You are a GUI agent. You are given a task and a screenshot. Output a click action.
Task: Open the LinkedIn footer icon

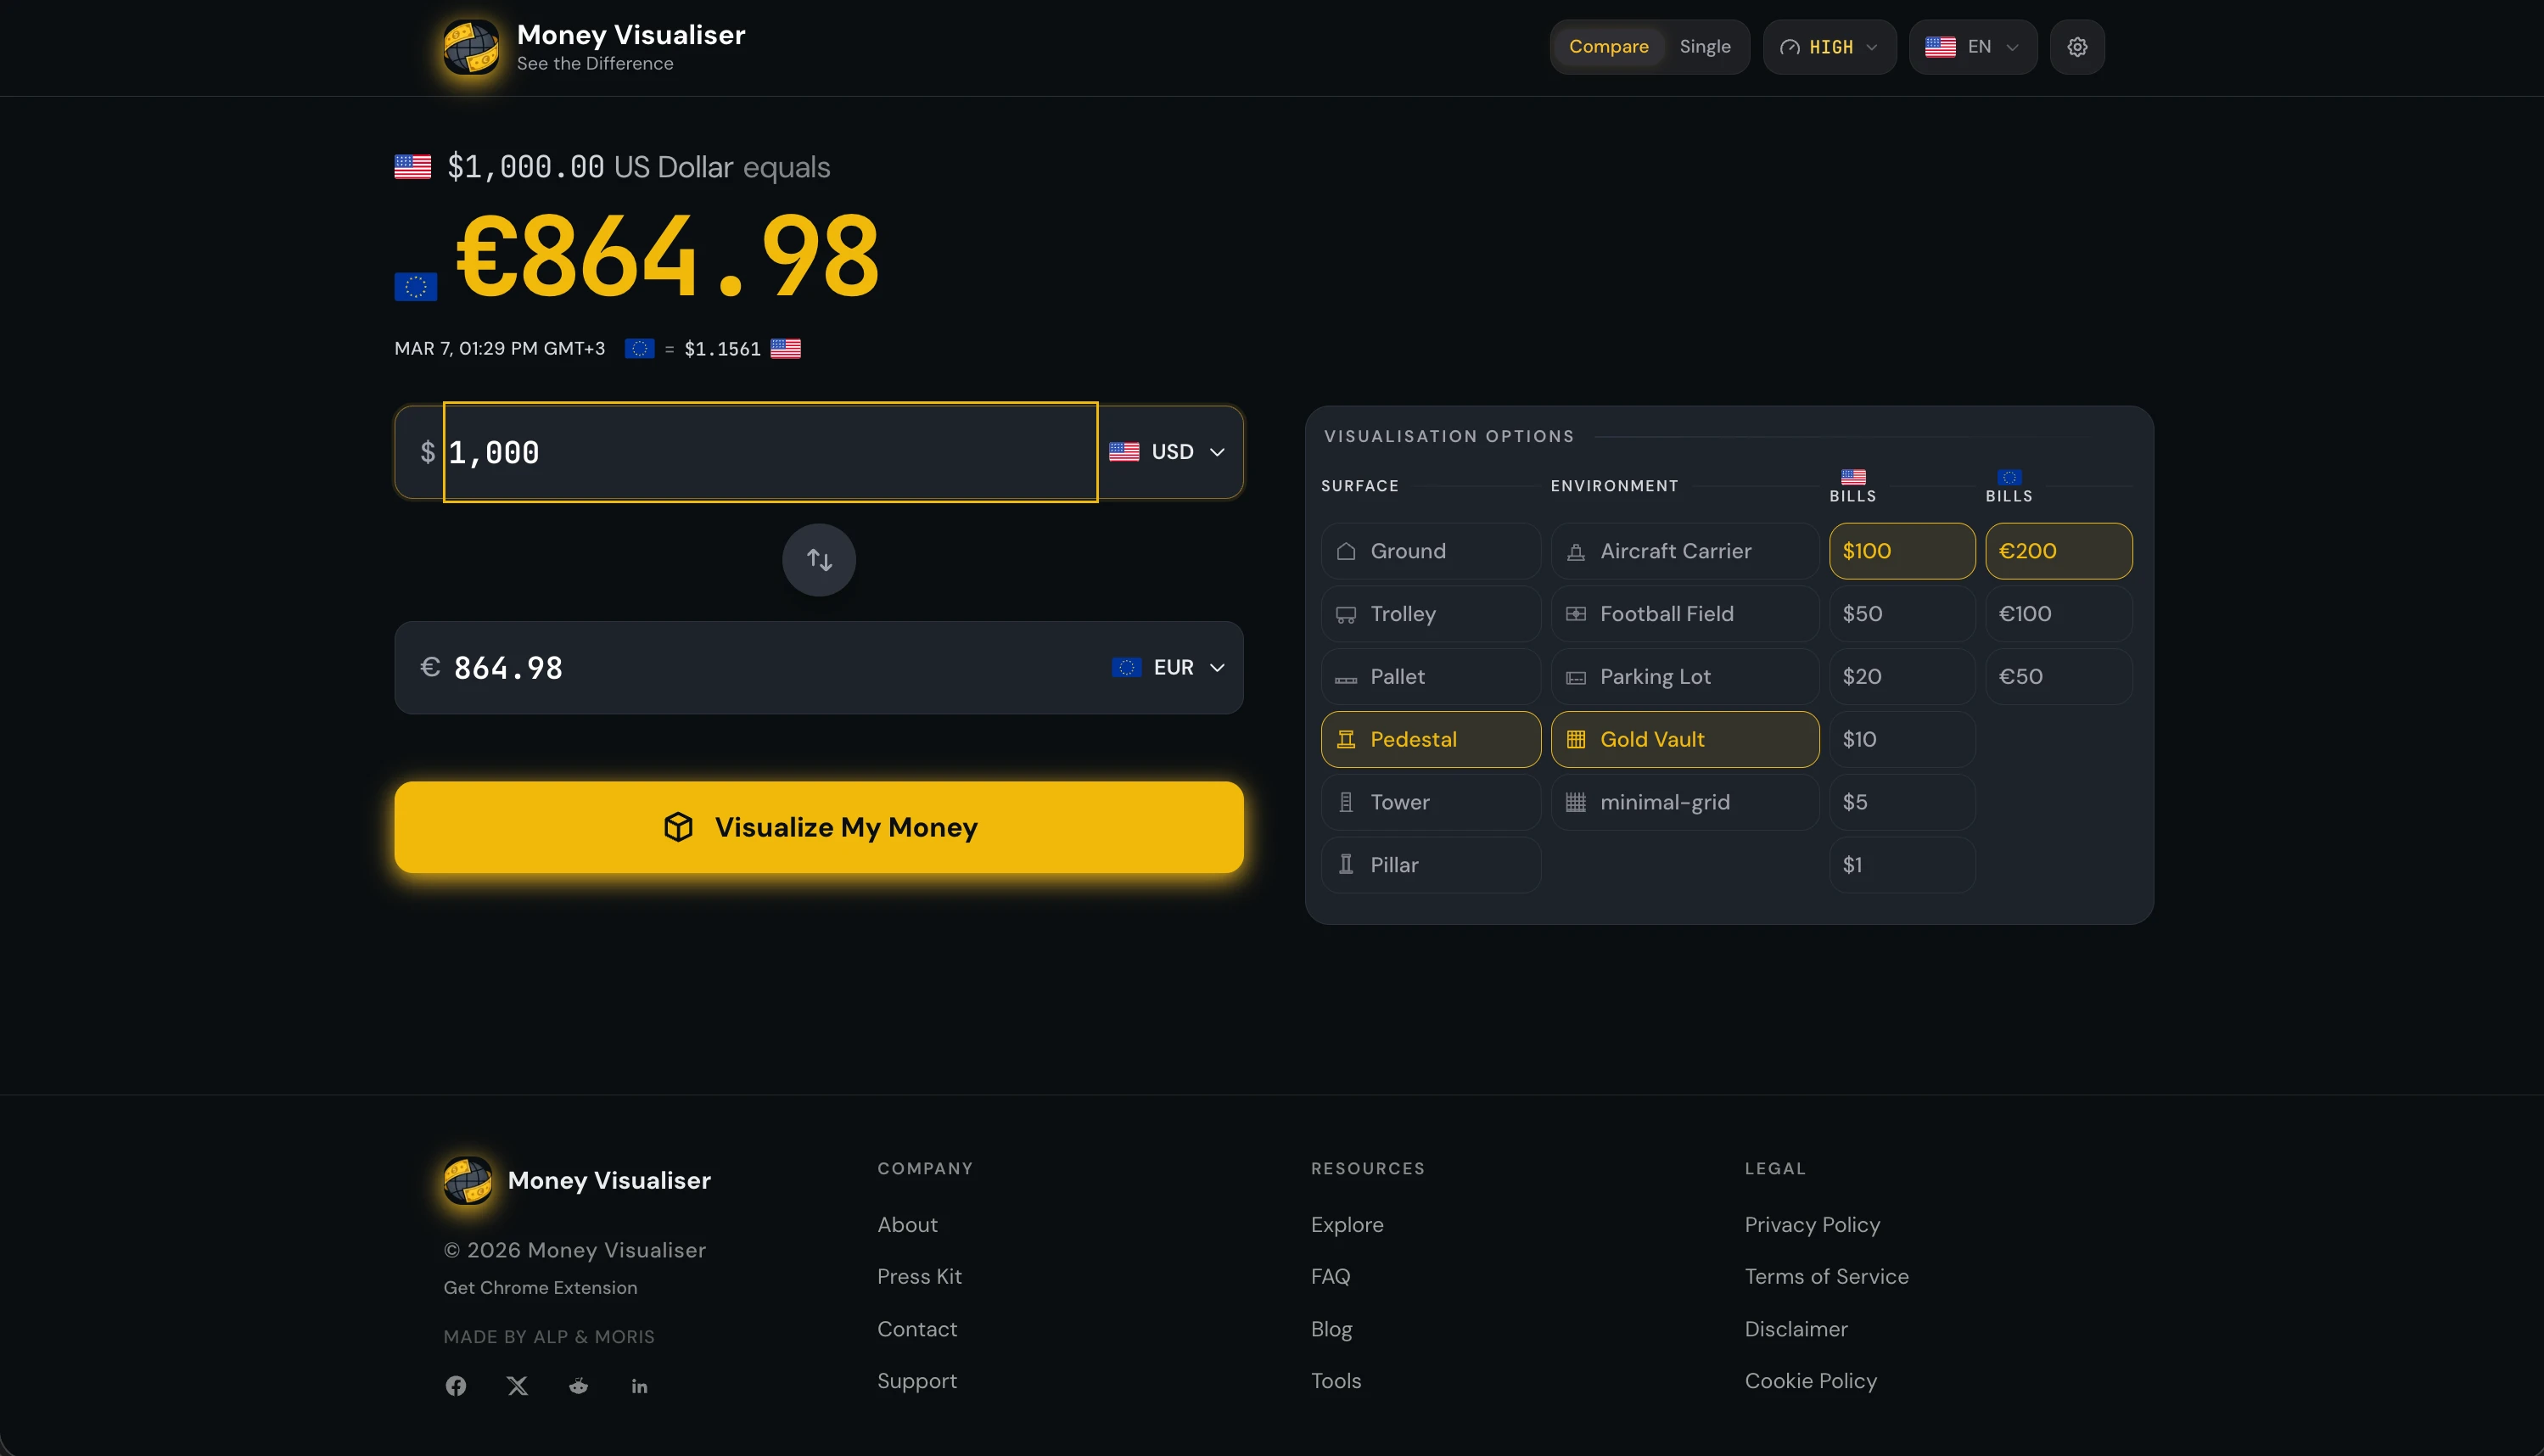pos(639,1386)
